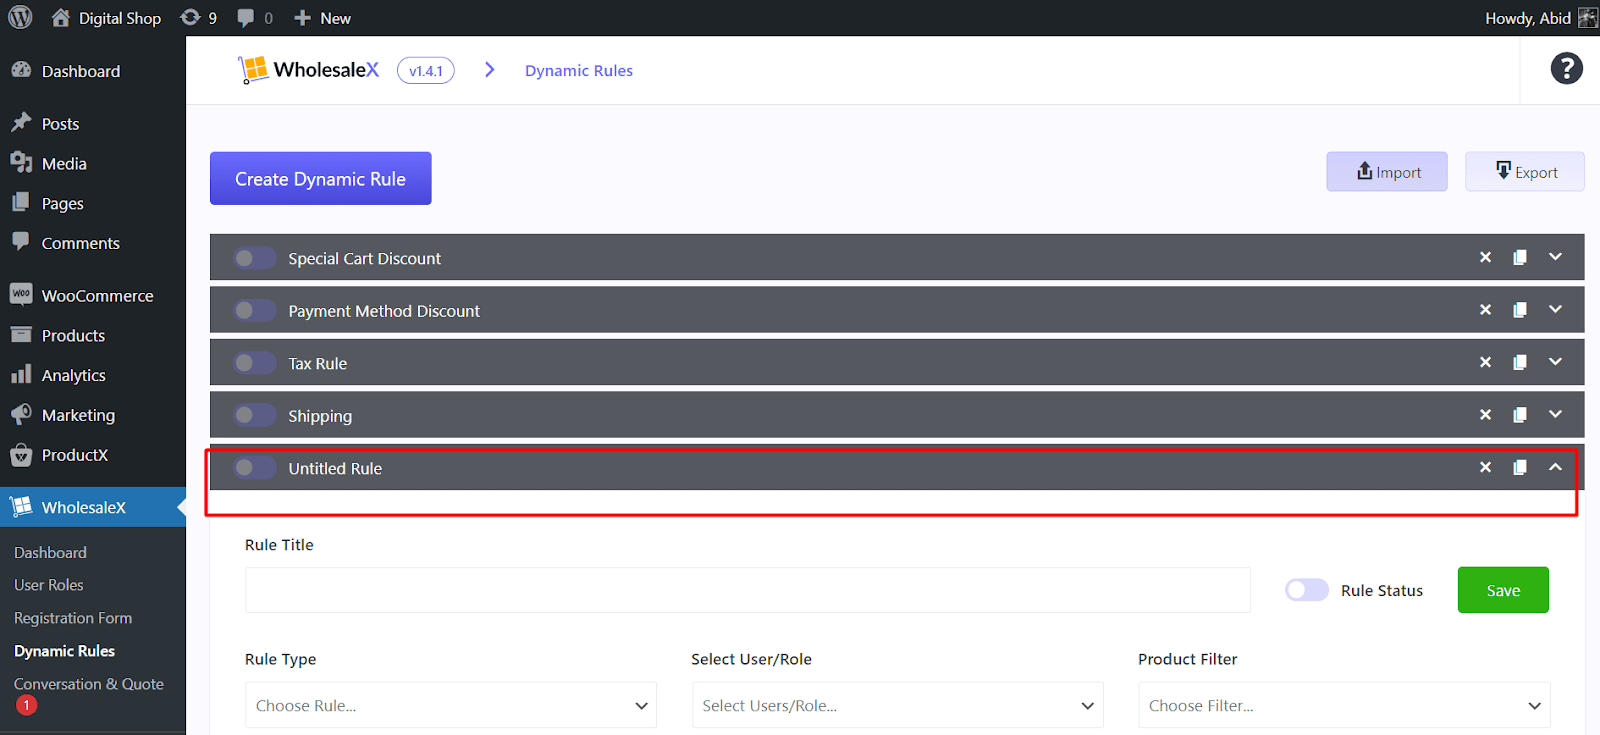Open the WholesaleX Dashboard submenu item
The height and width of the screenshot is (735, 1600).
click(50, 552)
